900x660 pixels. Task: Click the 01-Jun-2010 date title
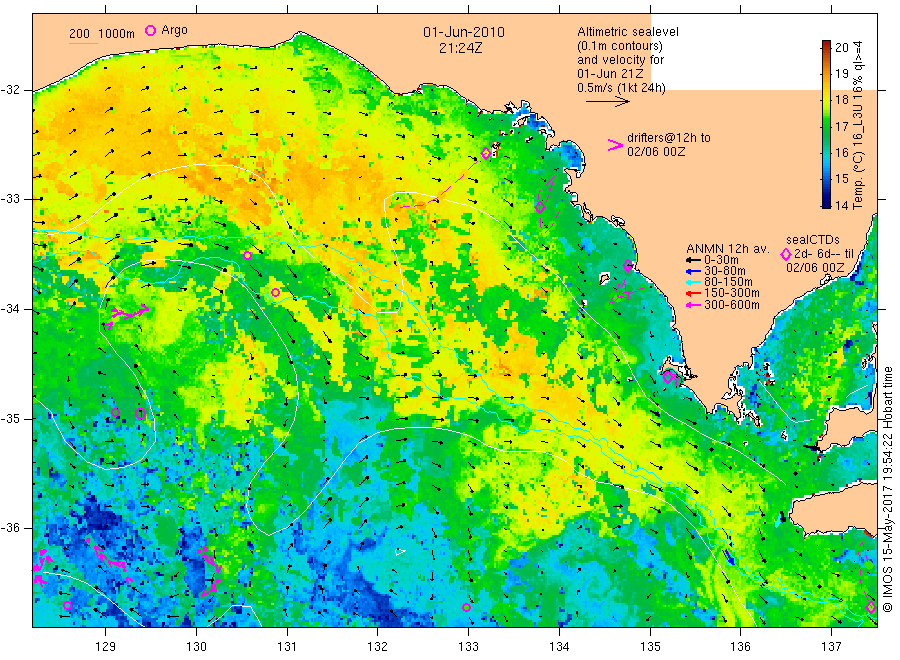[464, 32]
